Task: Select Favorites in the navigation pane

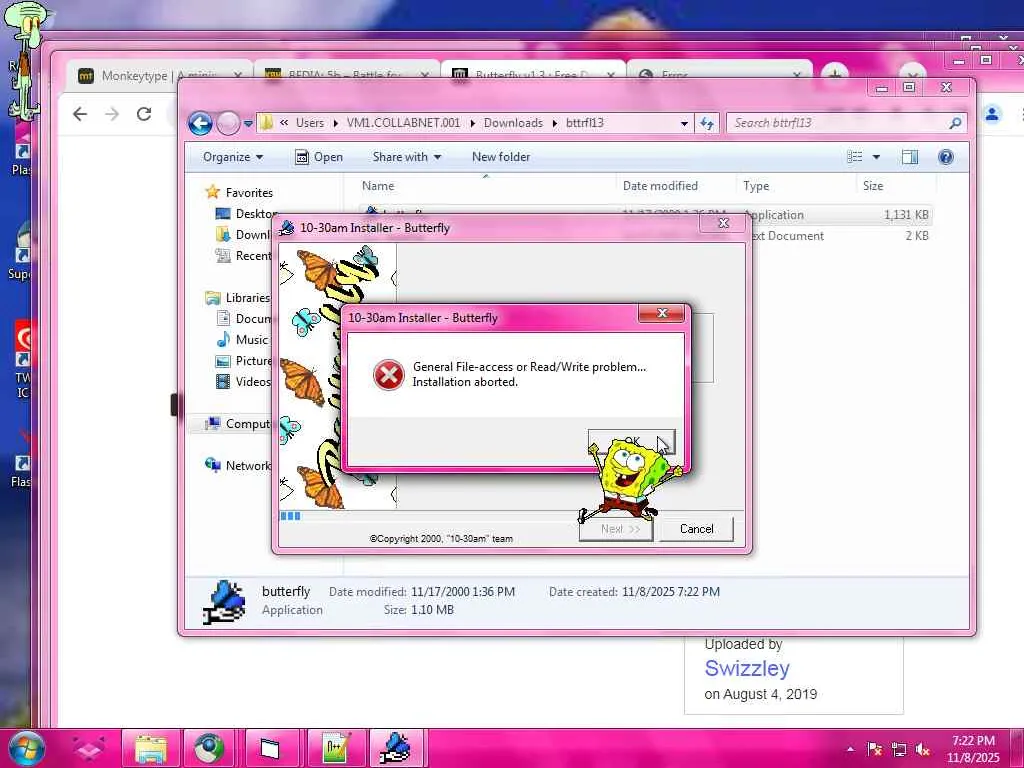Action: (238, 193)
